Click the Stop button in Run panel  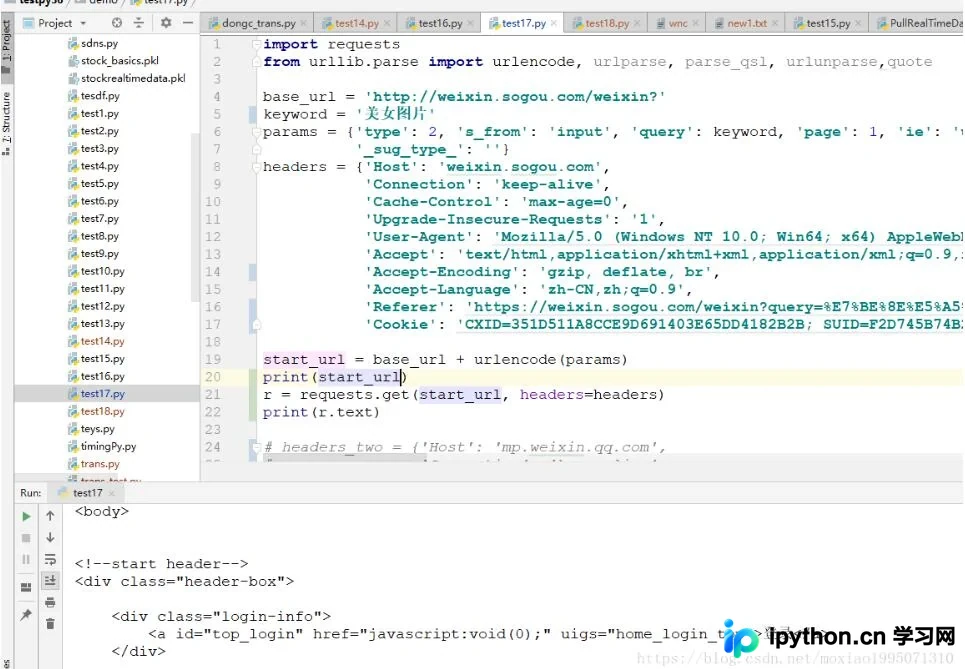click(x=26, y=538)
